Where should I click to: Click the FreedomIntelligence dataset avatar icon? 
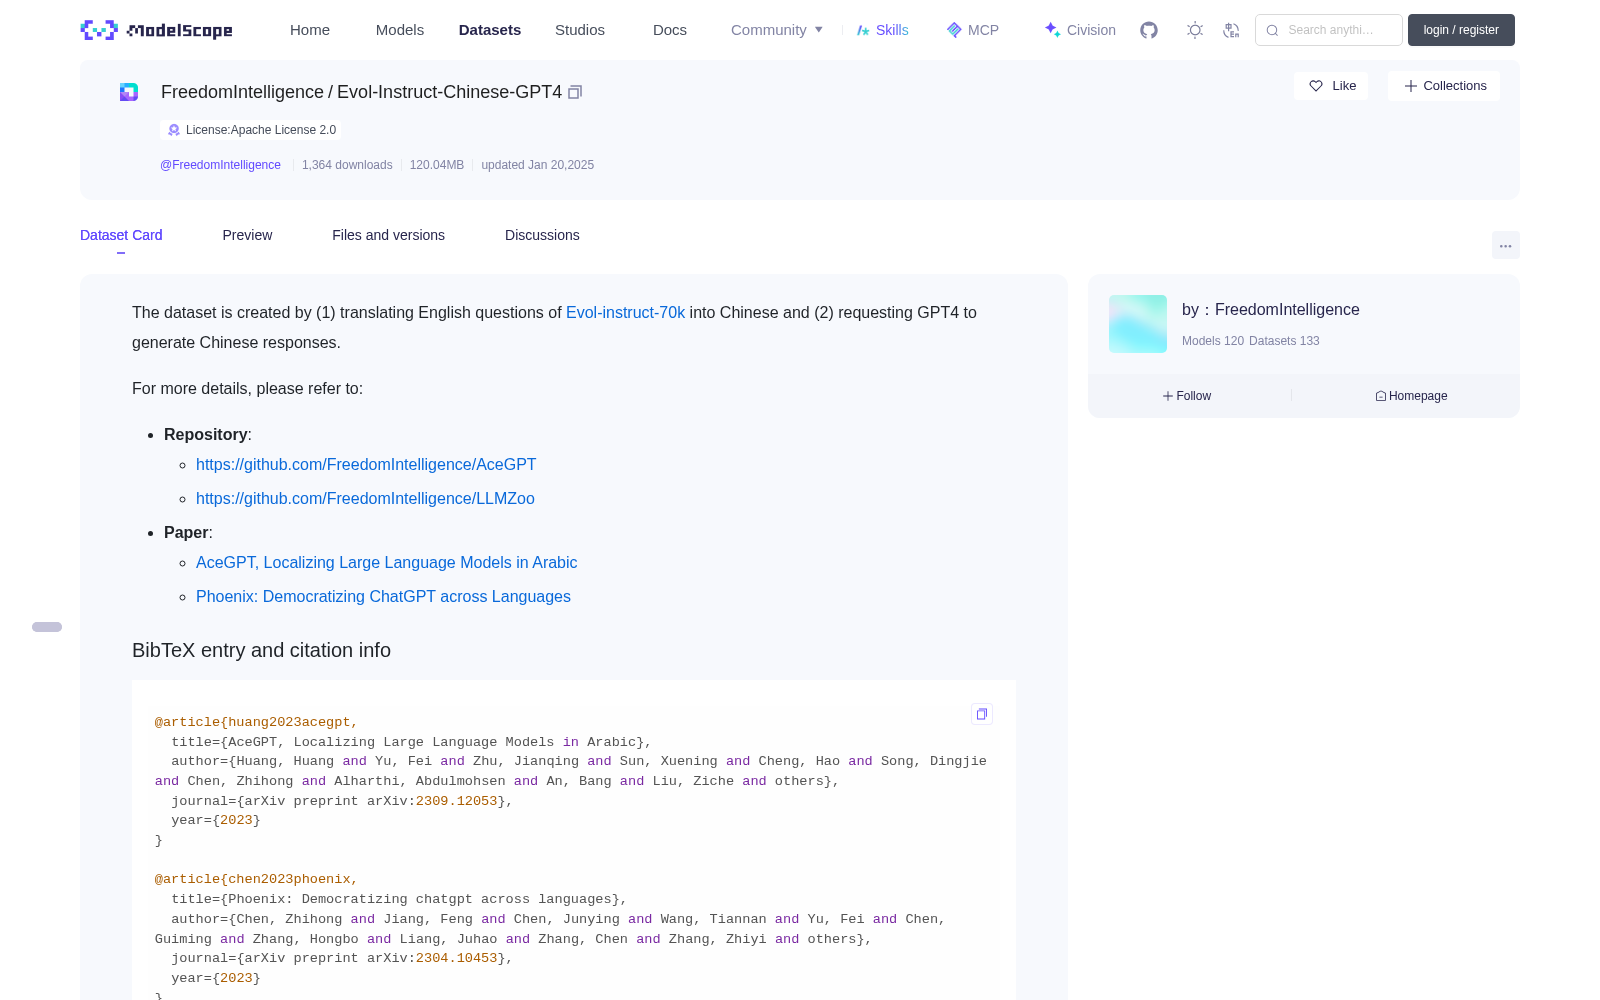point(129,92)
